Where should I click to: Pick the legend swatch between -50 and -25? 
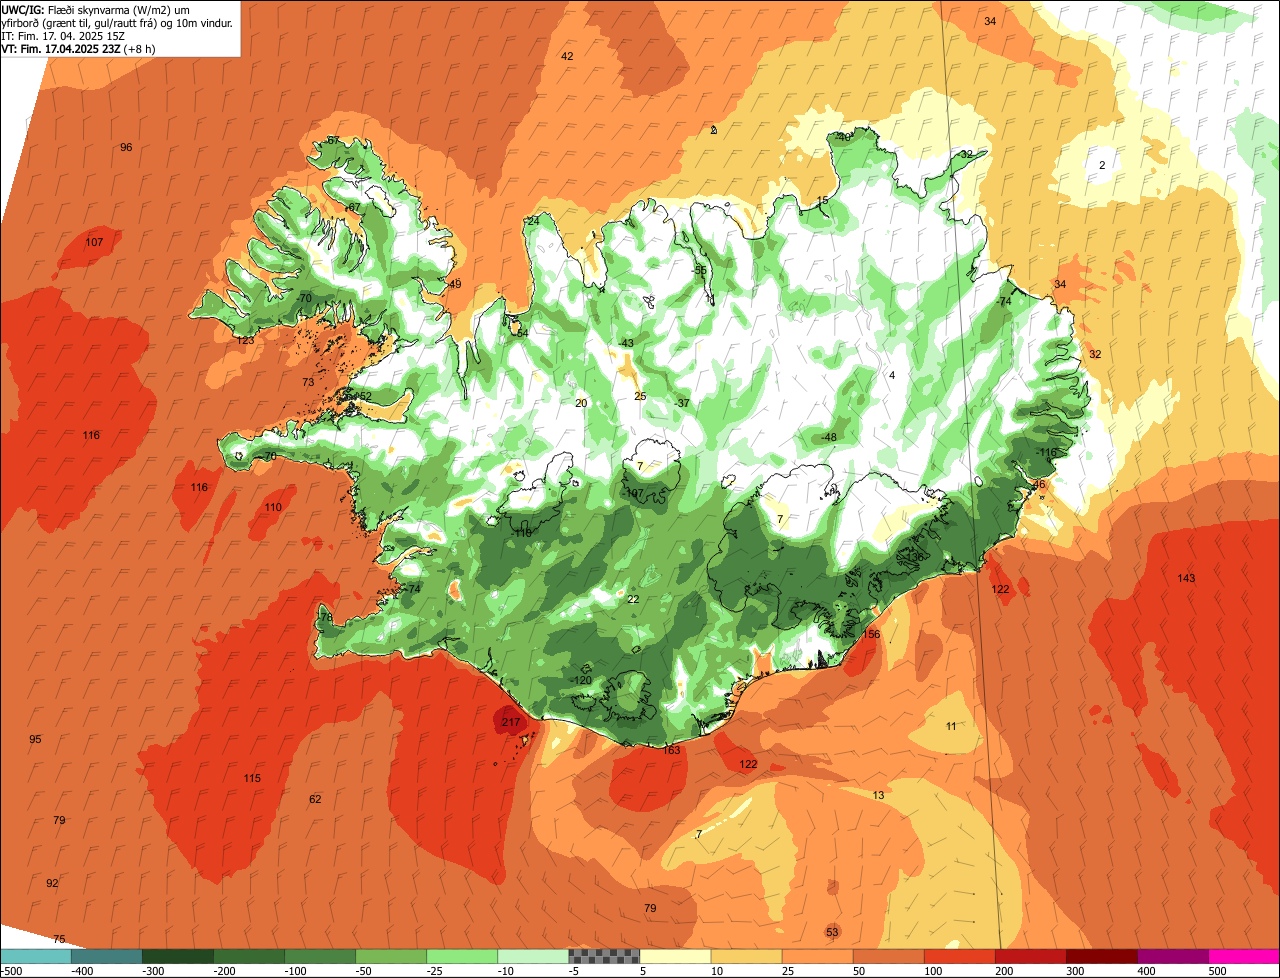391,956
